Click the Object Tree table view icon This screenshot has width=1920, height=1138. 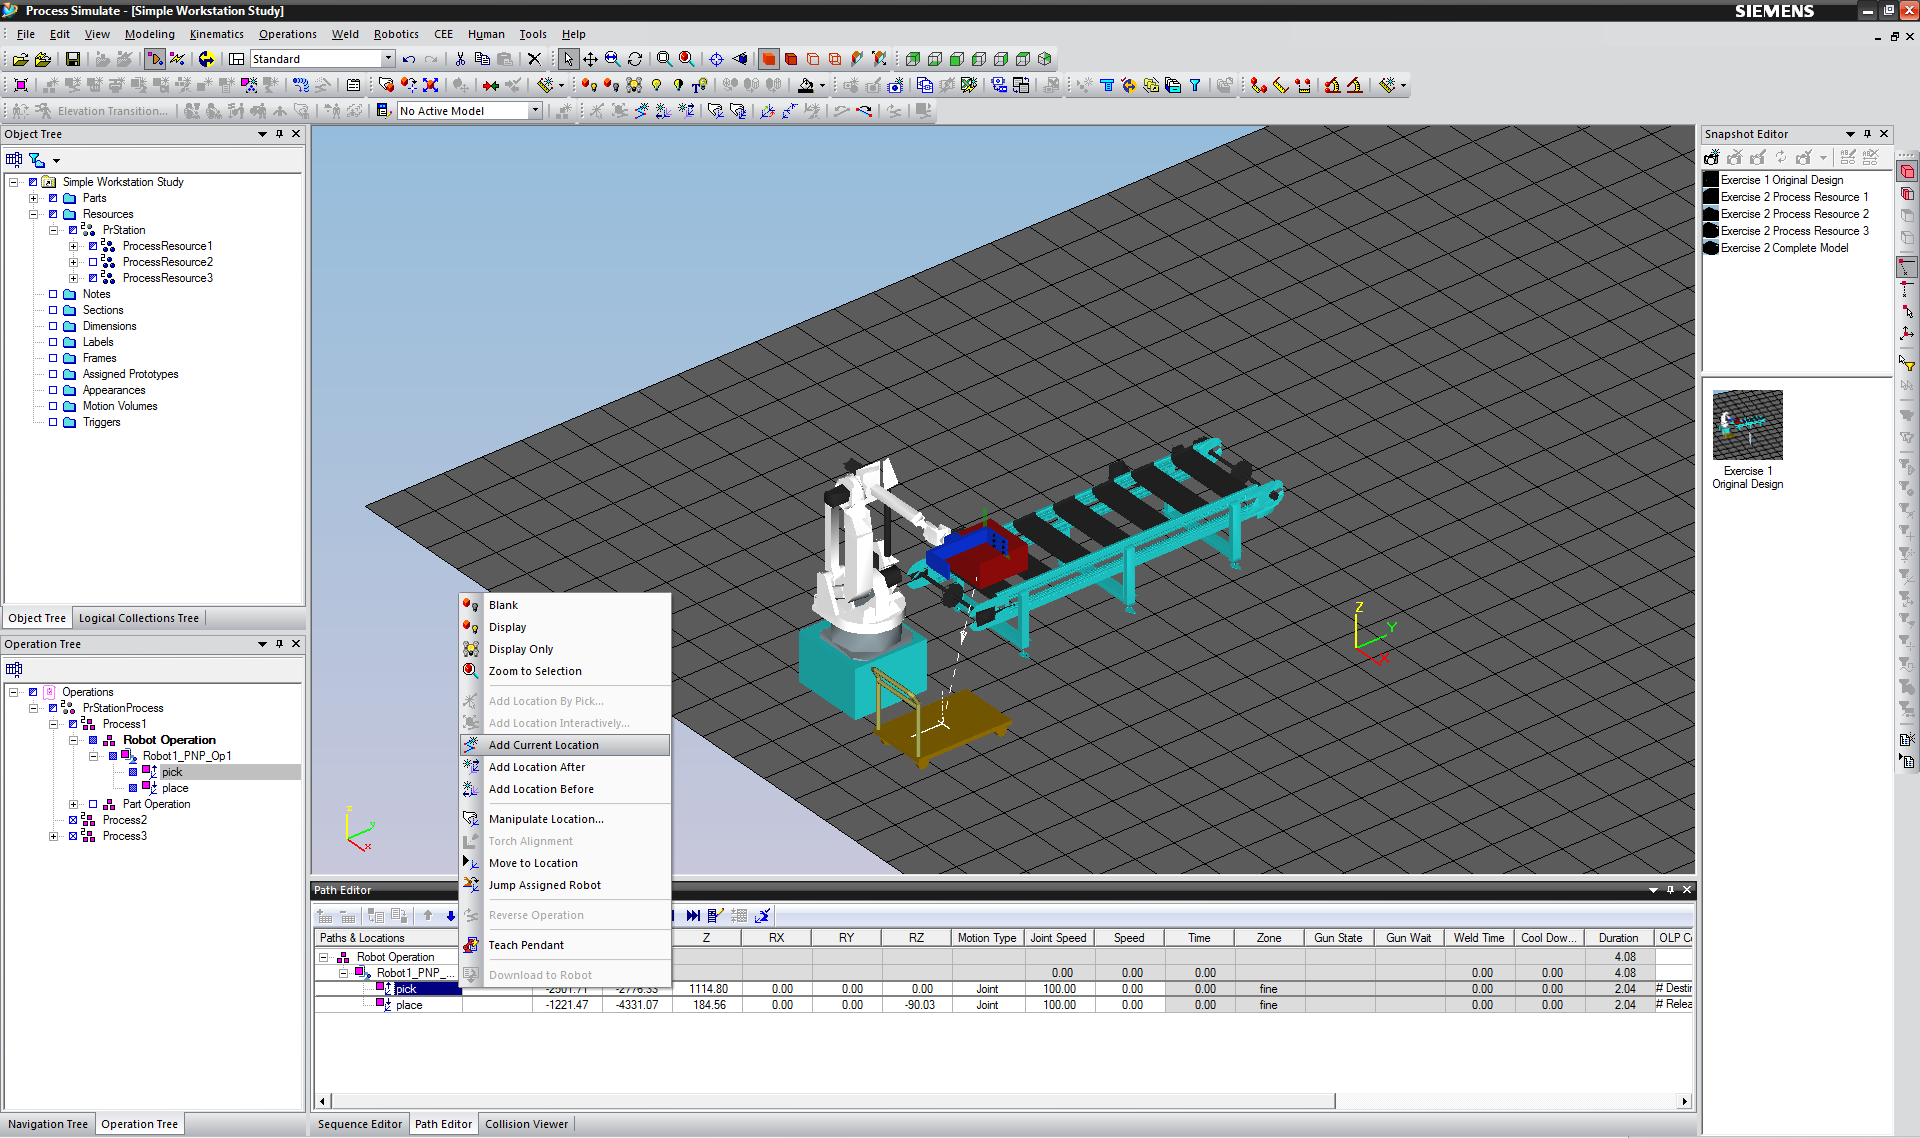pyautogui.click(x=14, y=160)
